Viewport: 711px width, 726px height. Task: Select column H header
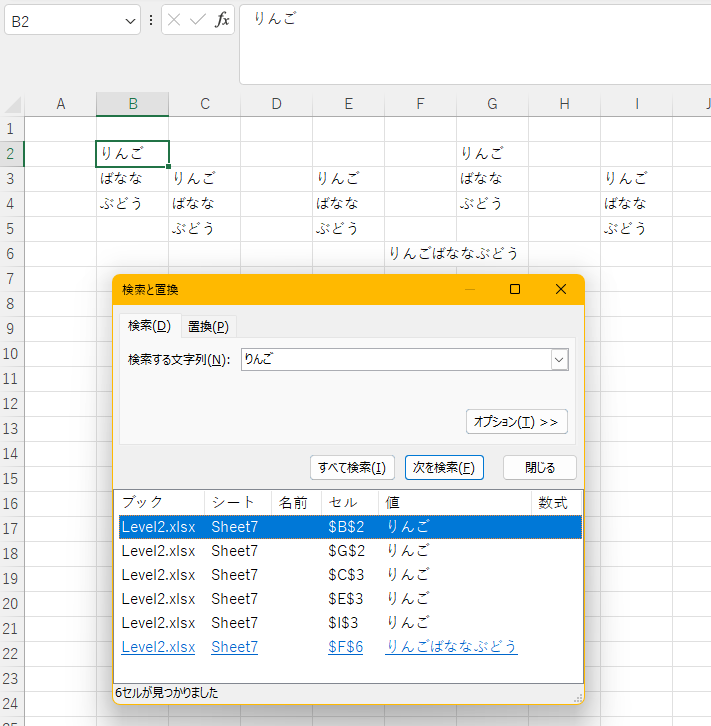point(564,104)
